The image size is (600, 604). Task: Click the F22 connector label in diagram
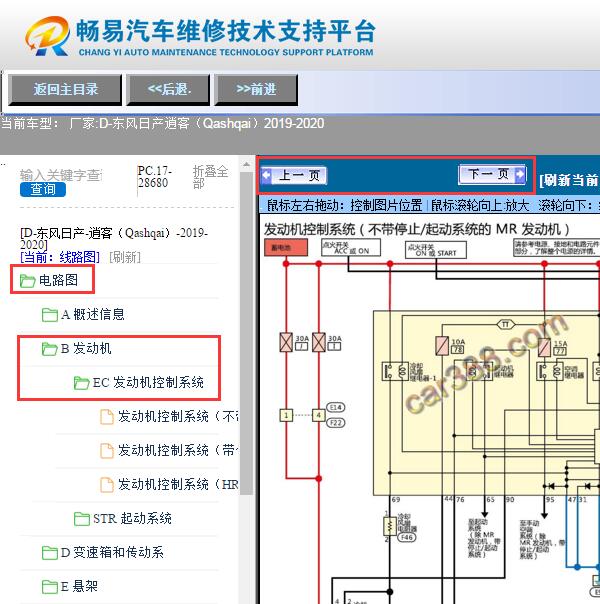pos(336,423)
